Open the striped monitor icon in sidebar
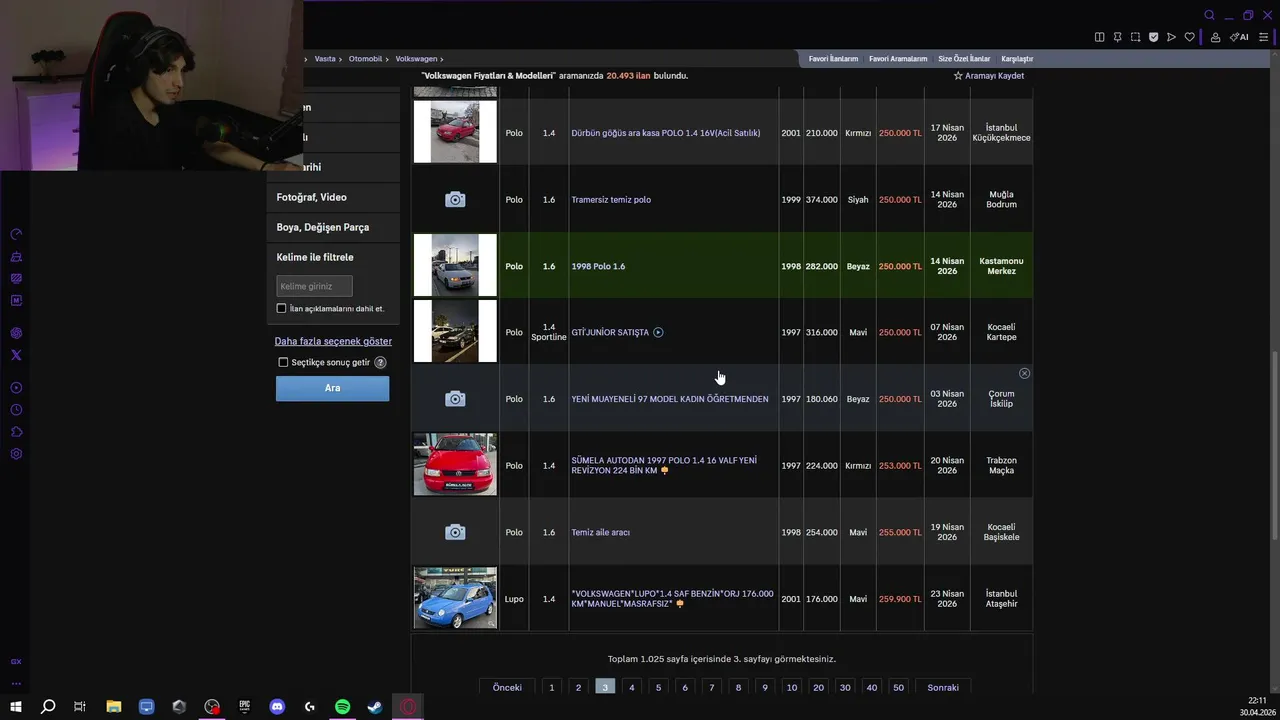 click(16, 278)
